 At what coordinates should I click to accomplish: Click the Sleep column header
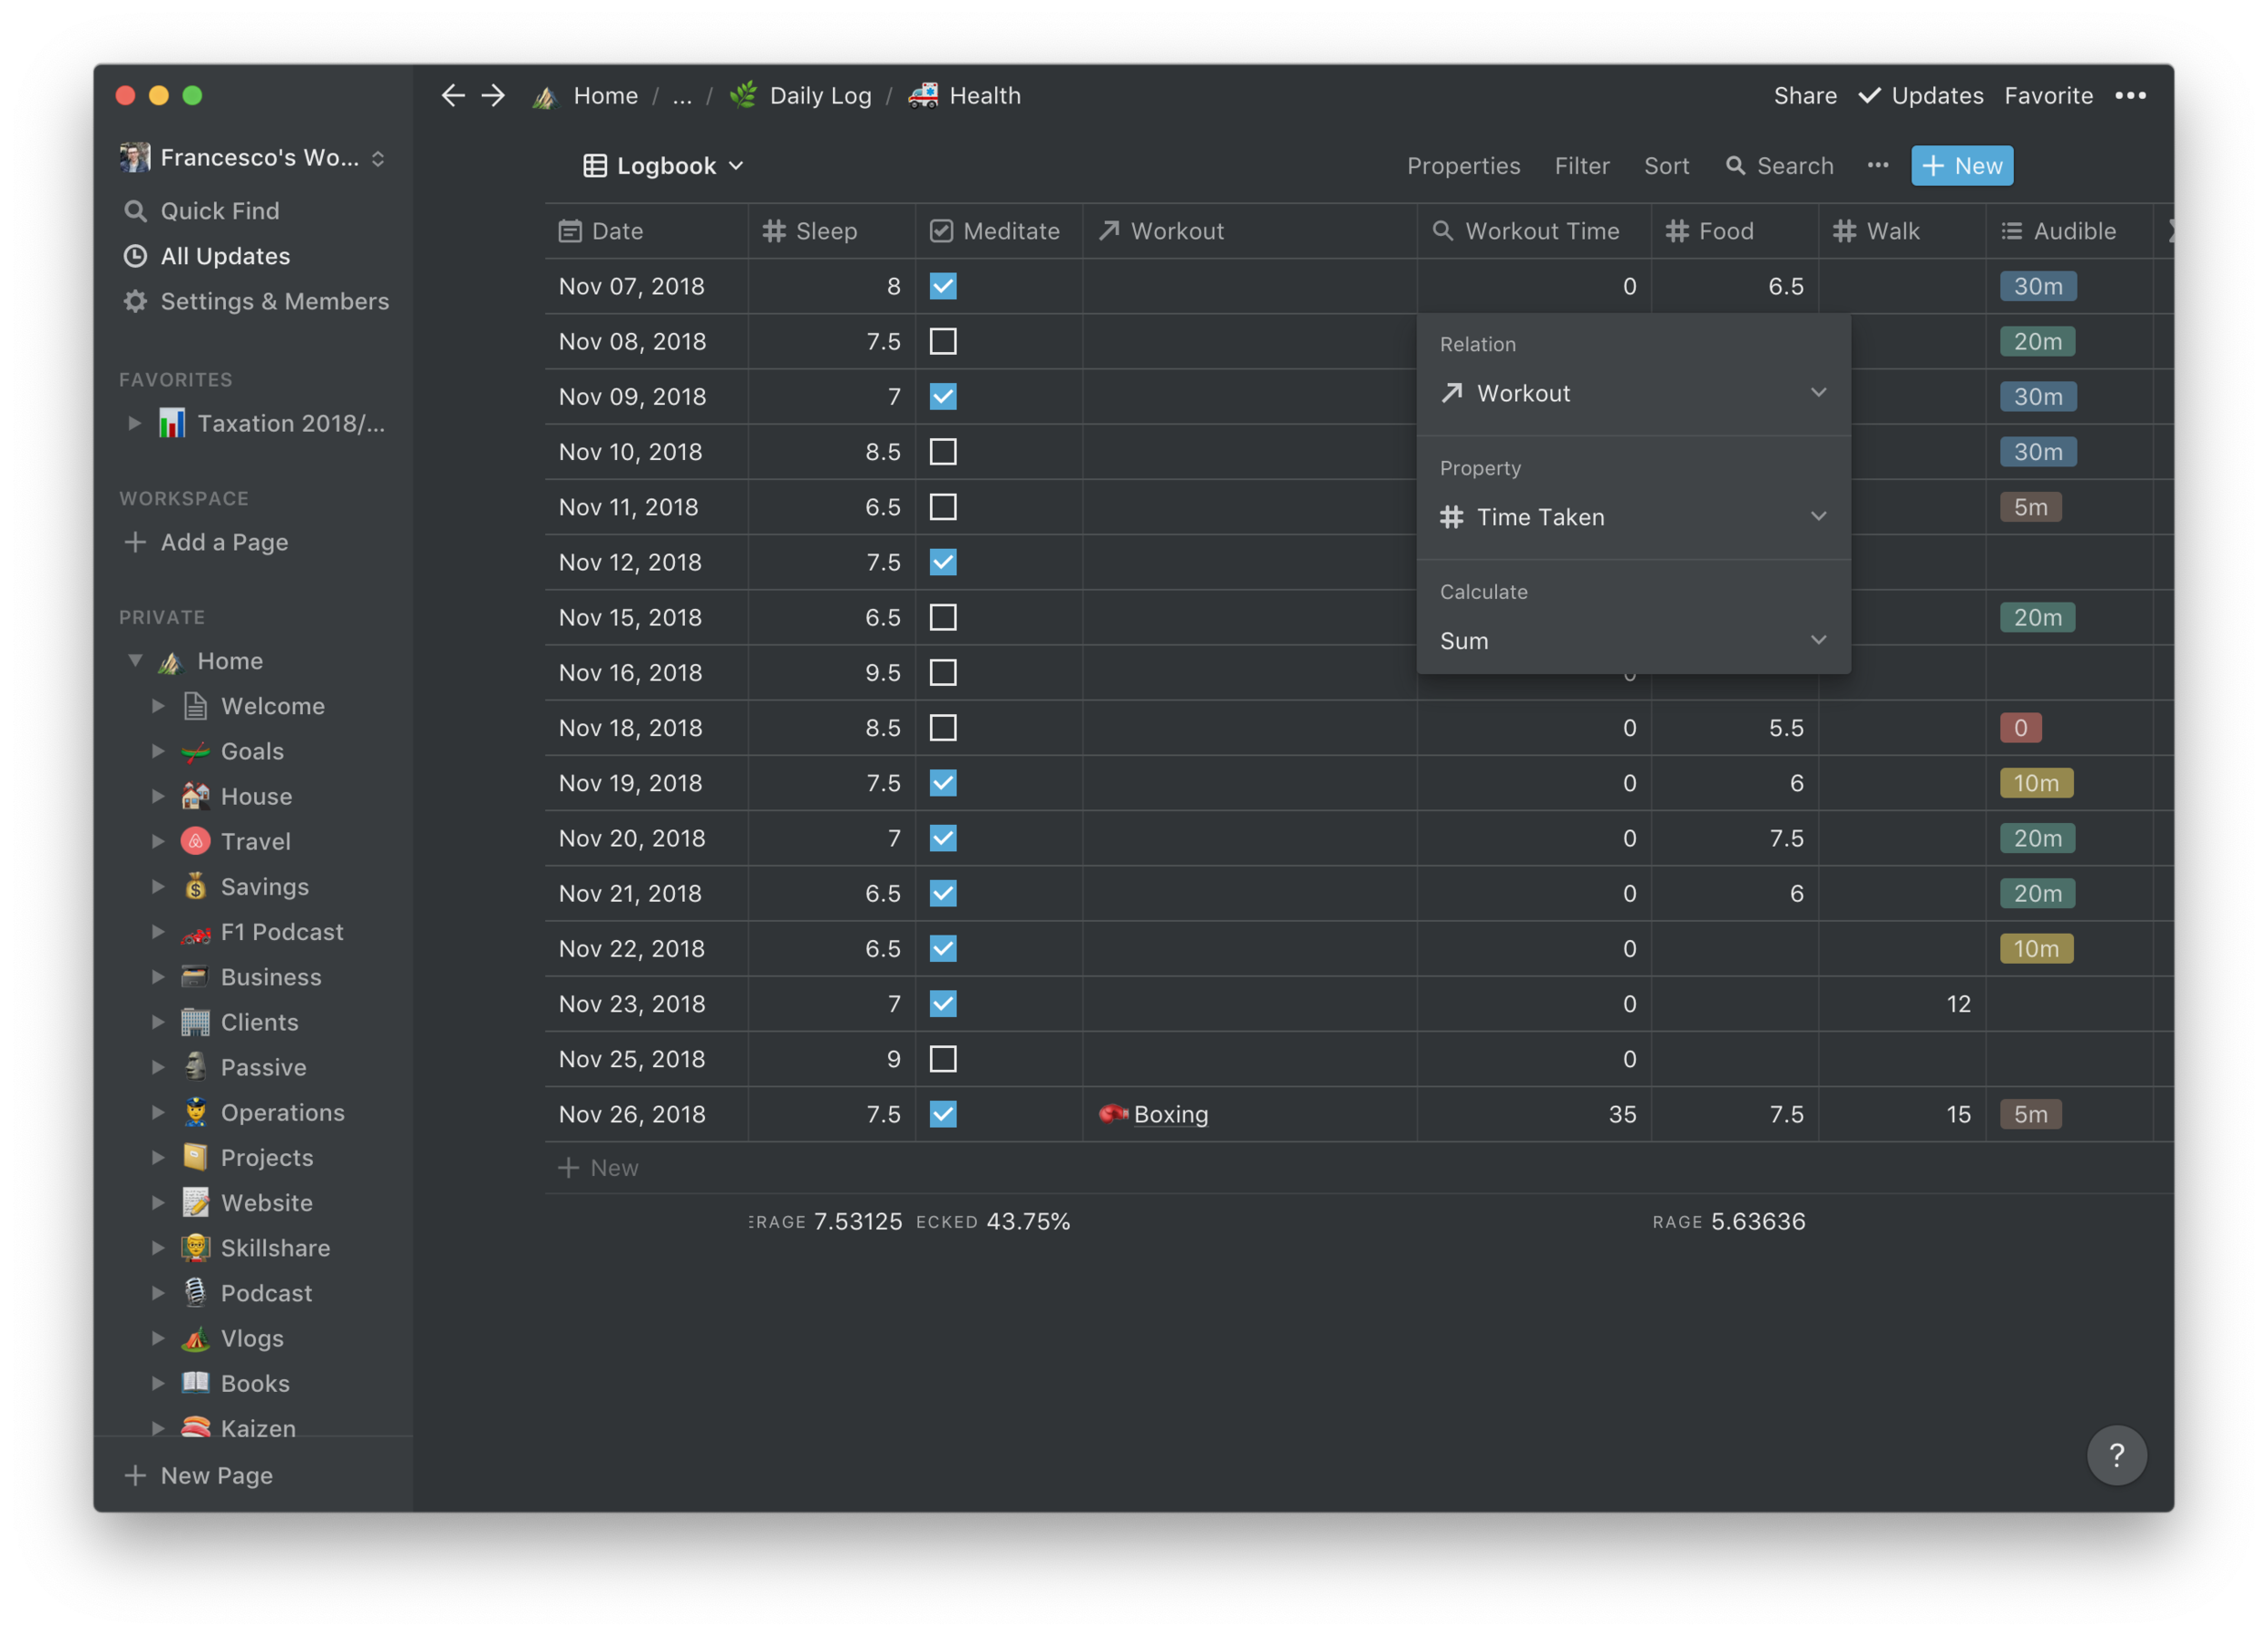click(831, 231)
